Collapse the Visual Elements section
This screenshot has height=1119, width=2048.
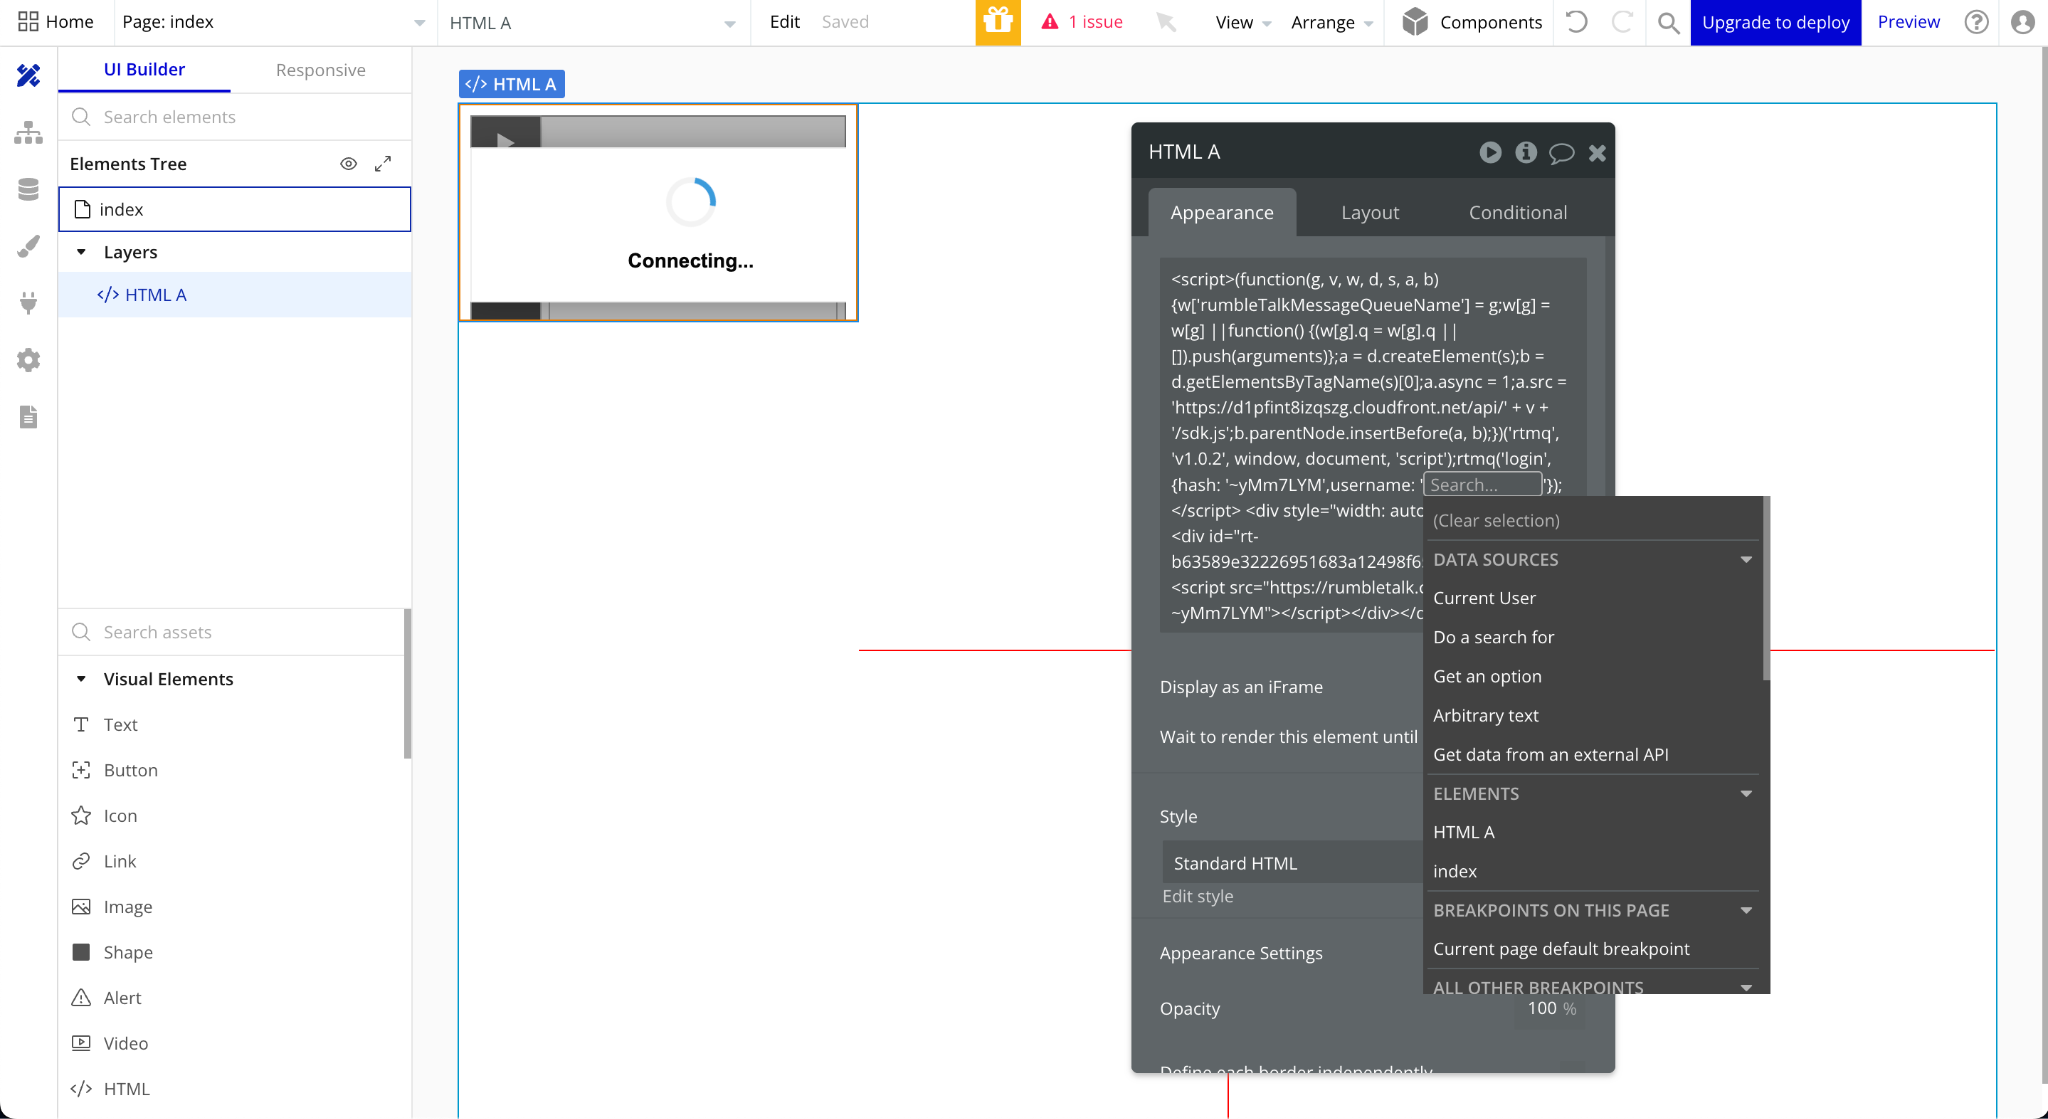coord(82,679)
